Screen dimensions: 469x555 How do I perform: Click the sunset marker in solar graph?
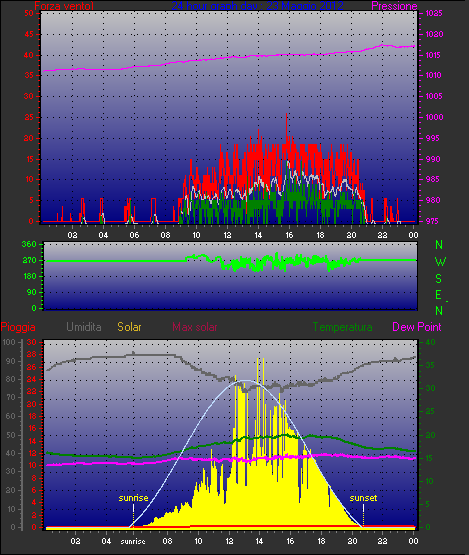click(363, 498)
